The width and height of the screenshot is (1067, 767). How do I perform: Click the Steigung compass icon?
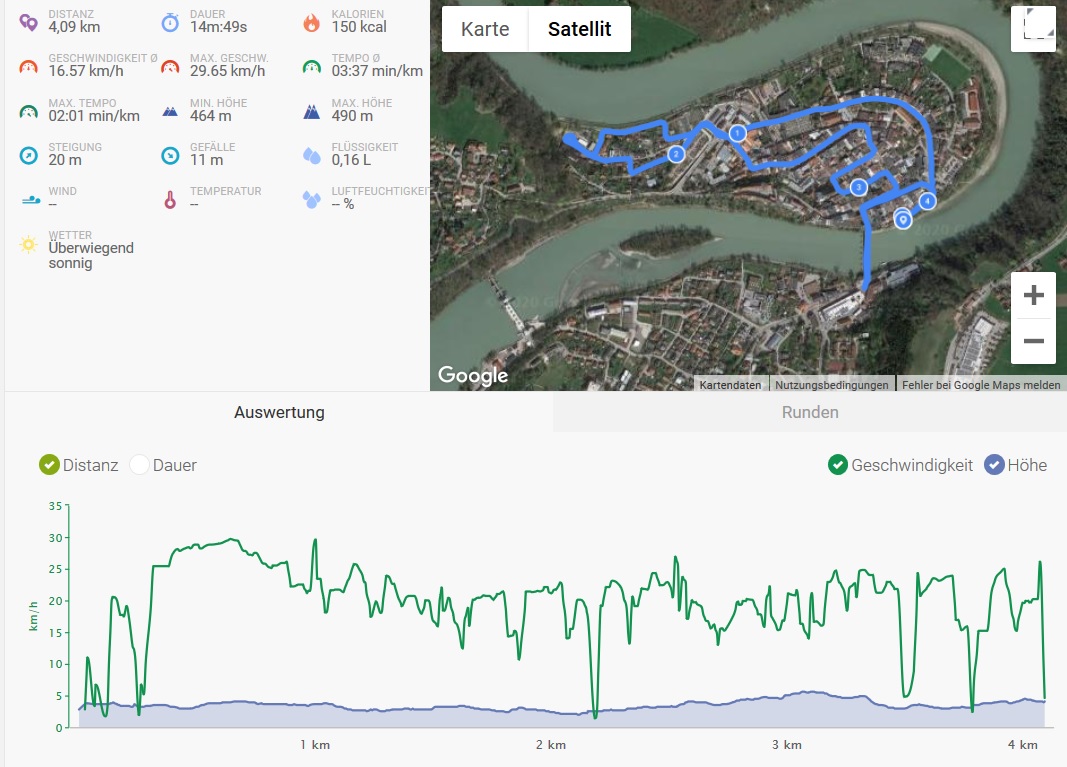(x=29, y=155)
